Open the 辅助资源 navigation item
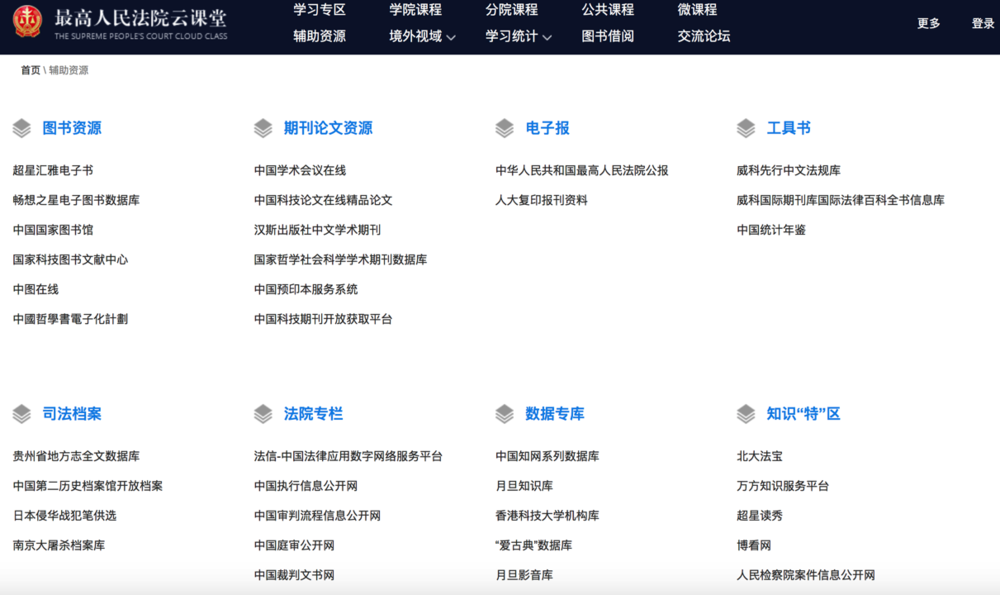This screenshot has width=1000, height=595. [x=320, y=36]
